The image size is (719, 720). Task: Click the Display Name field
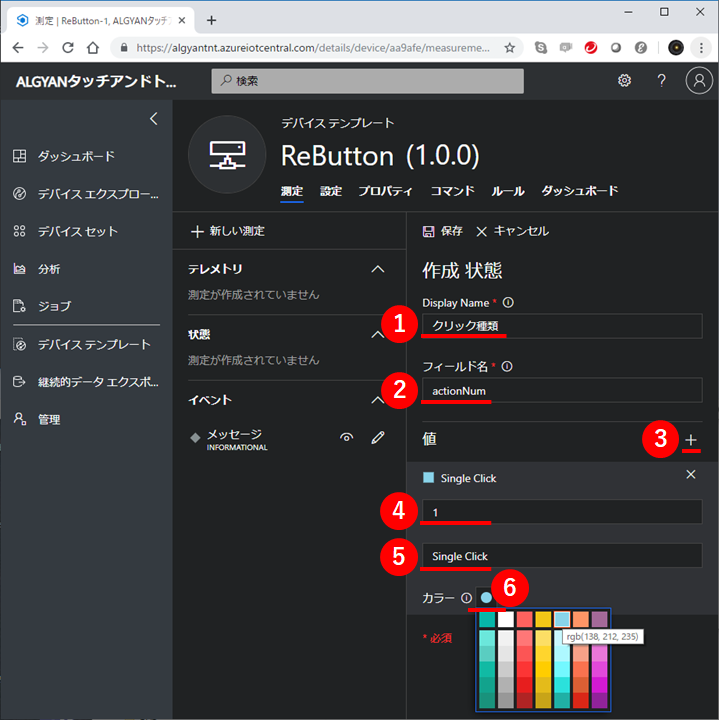[562, 326]
